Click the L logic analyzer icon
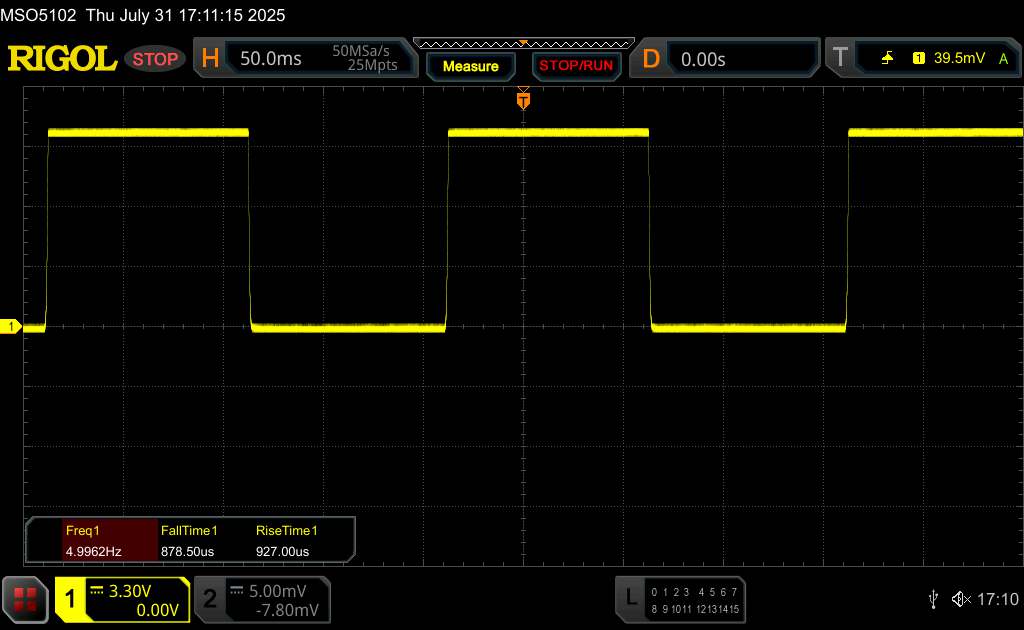This screenshot has height=630, width=1024. coord(630,598)
